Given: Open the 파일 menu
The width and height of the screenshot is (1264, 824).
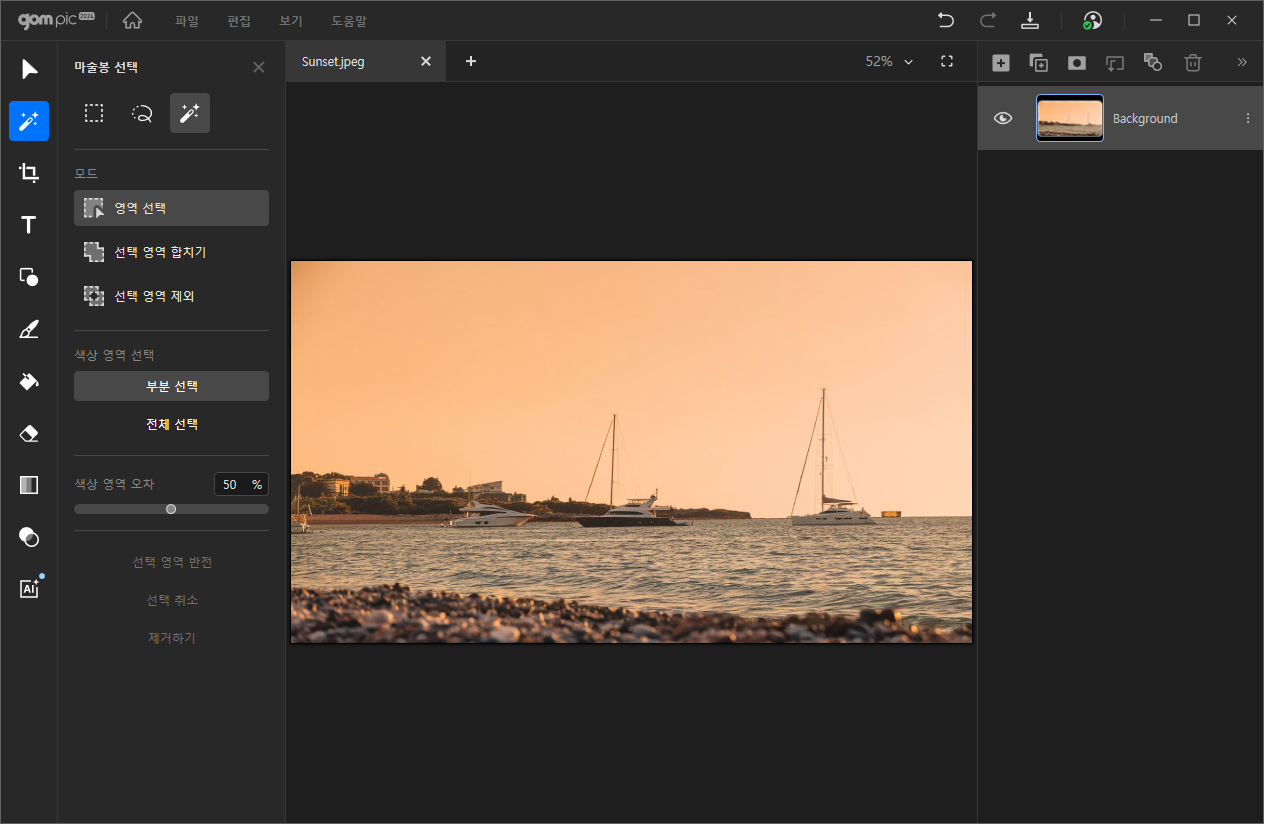Looking at the screenshot, I should [187, 21].
